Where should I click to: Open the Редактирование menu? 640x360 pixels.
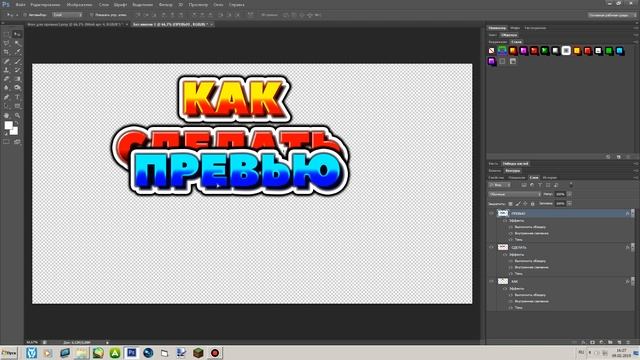click(x=45, y=4)
